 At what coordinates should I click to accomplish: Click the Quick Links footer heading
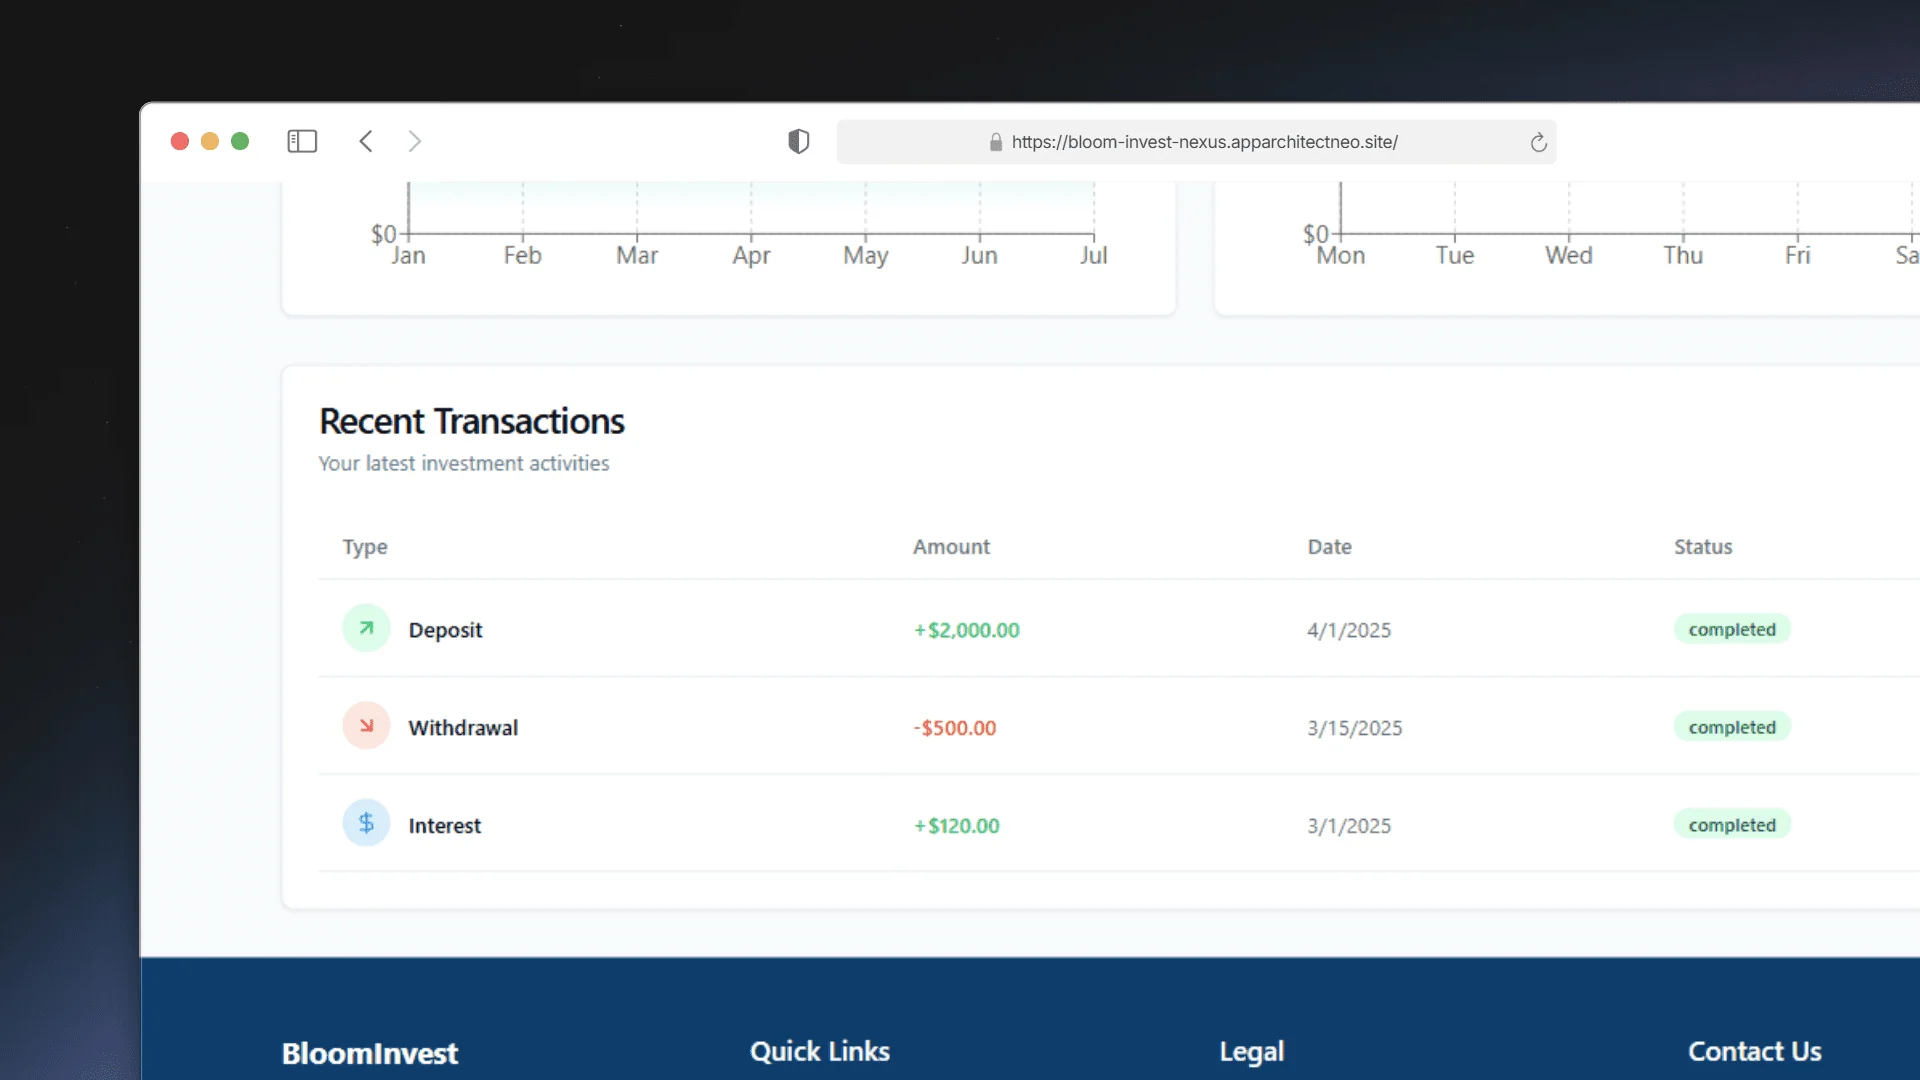click(819, 1051)
